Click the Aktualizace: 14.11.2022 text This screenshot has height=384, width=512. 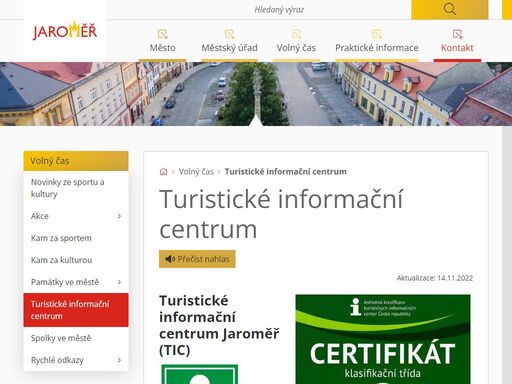pyautogui.click(x=435, y=278)
